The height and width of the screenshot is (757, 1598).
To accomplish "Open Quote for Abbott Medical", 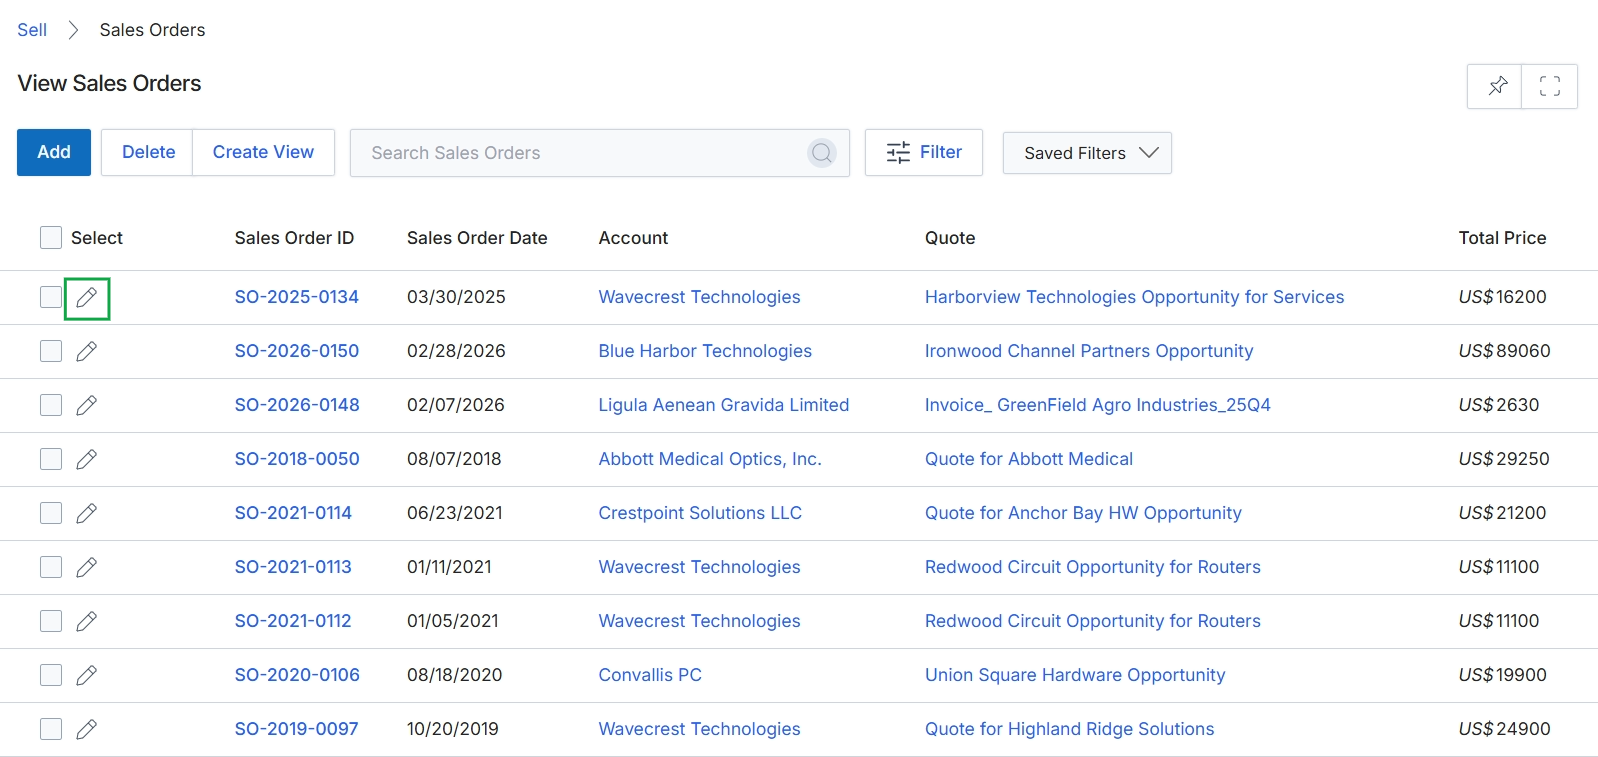I will pyautogui.click(x=1029, y=459).
